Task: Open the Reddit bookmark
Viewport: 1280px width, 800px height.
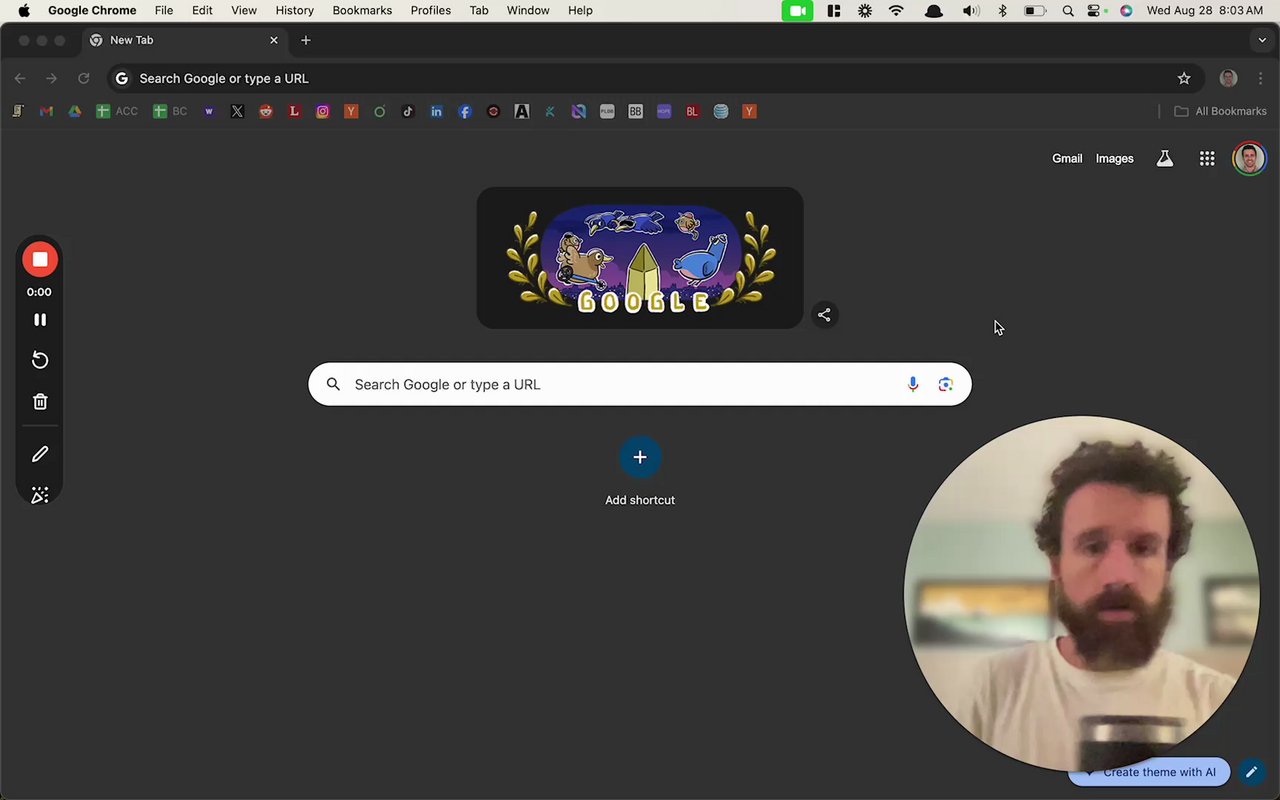Action: (x=266, y=112)
